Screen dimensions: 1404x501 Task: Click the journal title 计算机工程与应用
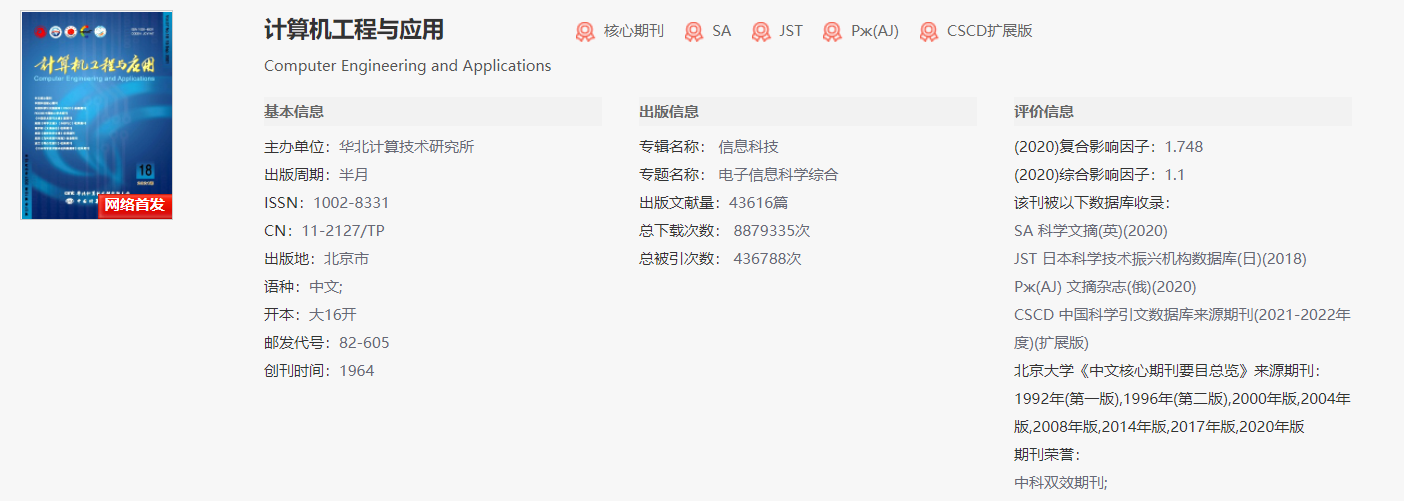pyautogui.click(x=354, y=30)
